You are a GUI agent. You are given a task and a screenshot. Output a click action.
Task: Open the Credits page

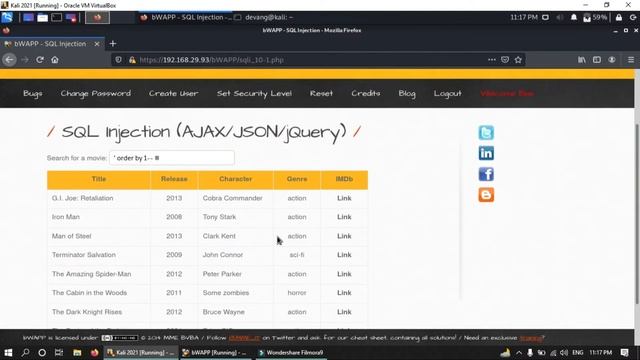[x=366, y=93]
